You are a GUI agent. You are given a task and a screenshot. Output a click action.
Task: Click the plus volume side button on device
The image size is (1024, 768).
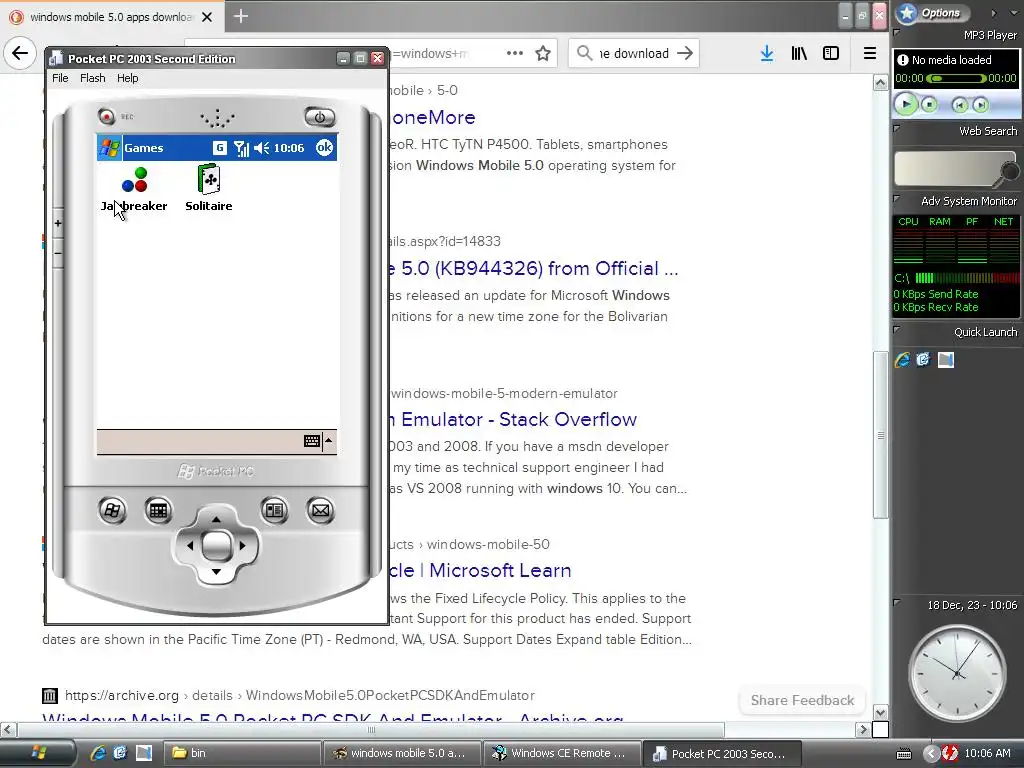58,223
